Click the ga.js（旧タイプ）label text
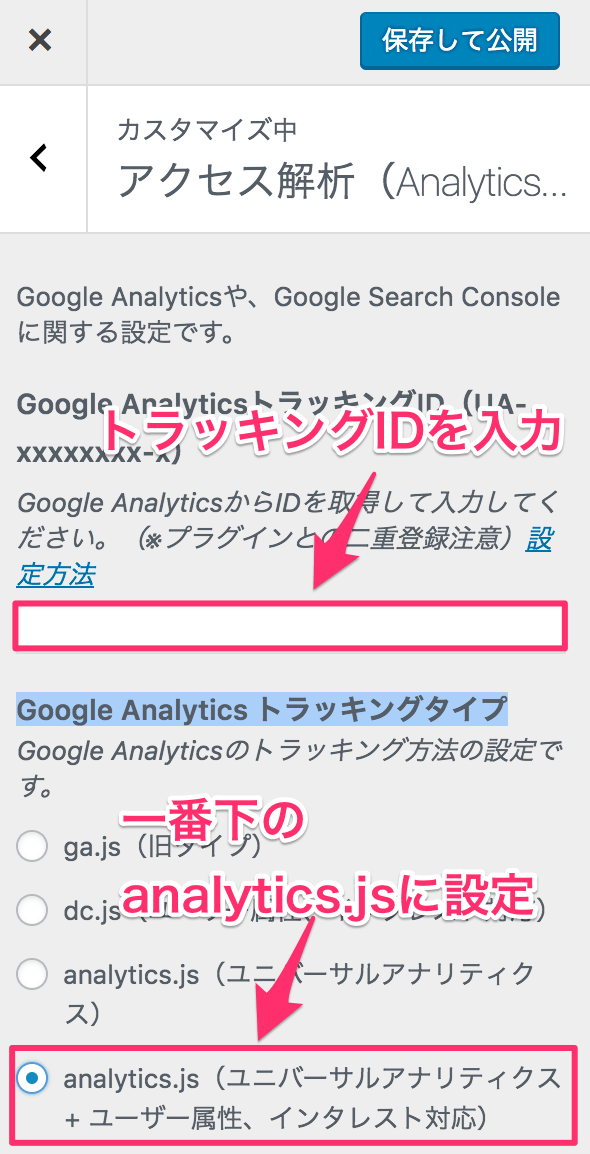The width and height of the screenshot is (590, 1154). (163, 847)
